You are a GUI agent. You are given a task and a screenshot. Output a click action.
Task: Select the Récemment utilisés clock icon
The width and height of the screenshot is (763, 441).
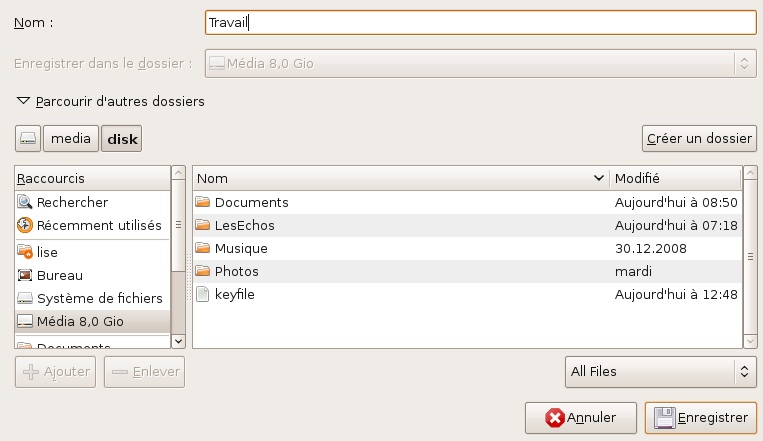tap(26, 225)
